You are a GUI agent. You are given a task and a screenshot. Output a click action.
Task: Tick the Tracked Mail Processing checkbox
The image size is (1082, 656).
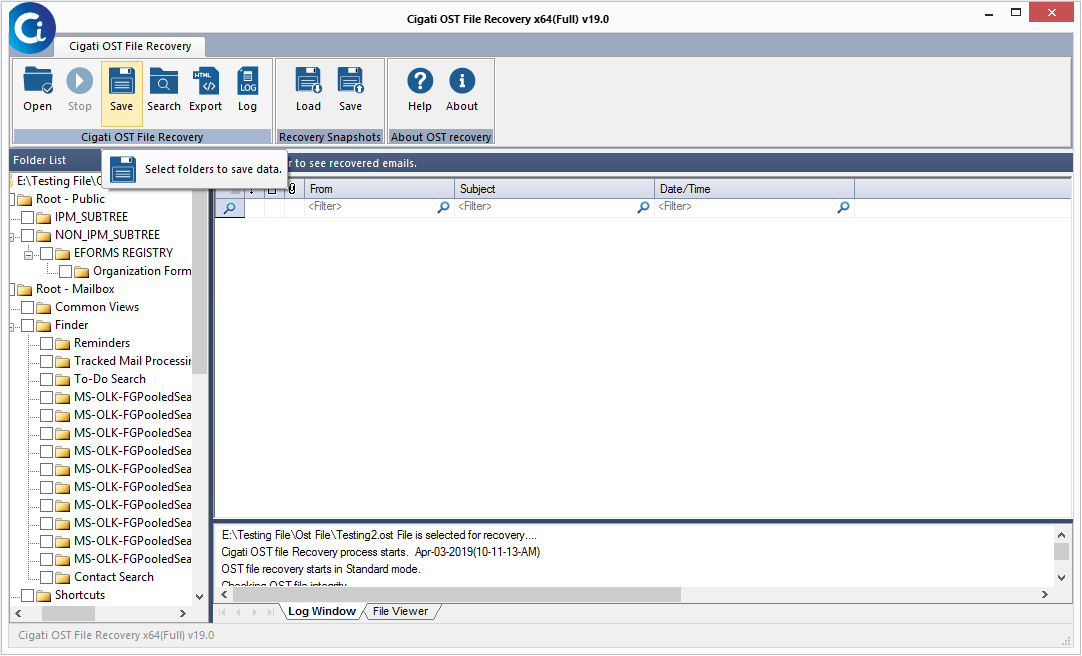(46, 361)
